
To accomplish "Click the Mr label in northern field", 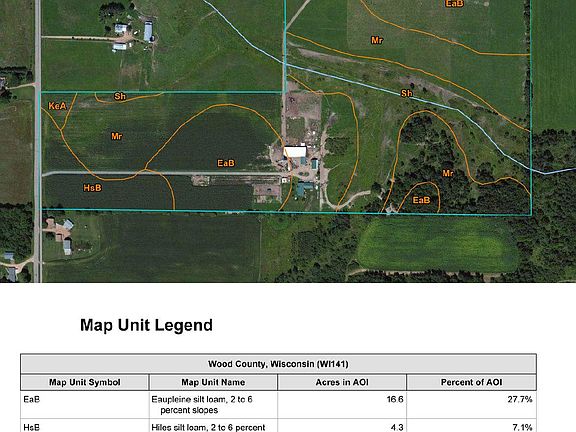I will (x=377, y=40).
